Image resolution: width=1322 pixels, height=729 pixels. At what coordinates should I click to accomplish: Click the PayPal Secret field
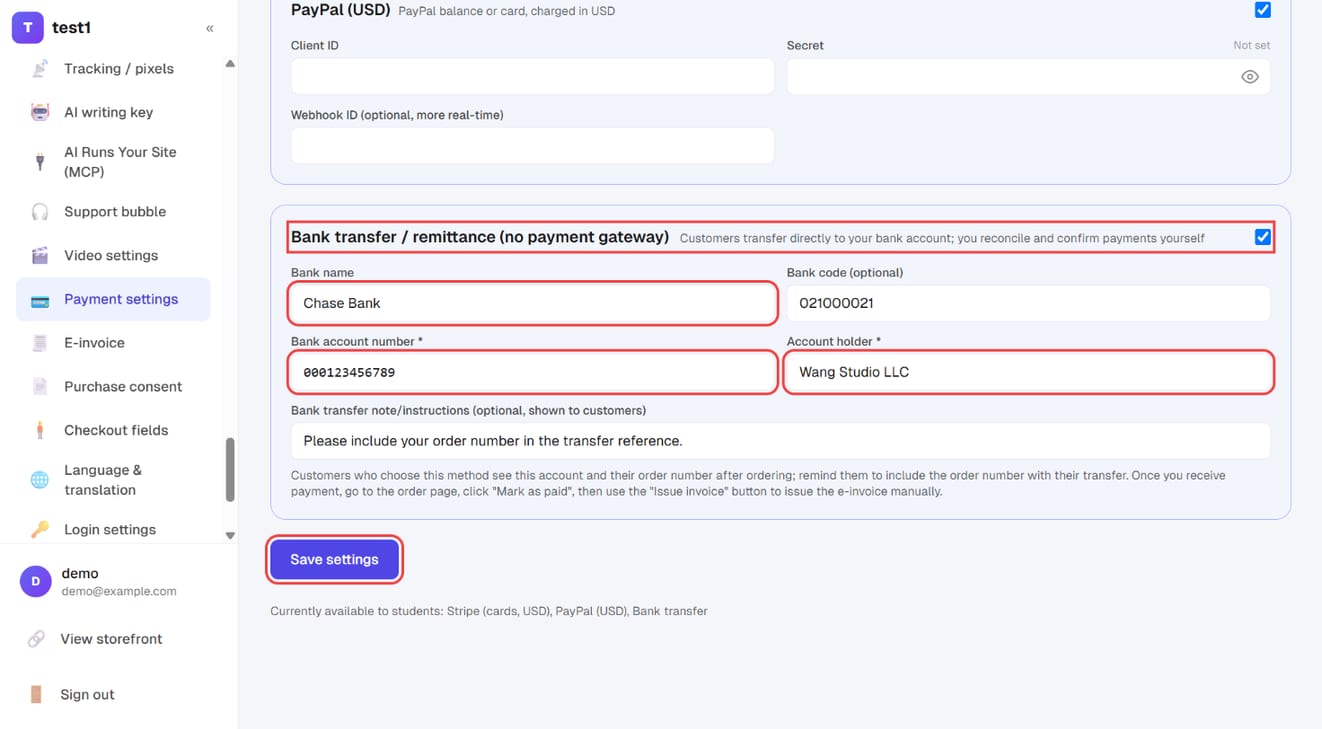pyautogui.click(x=1028, y=77)
